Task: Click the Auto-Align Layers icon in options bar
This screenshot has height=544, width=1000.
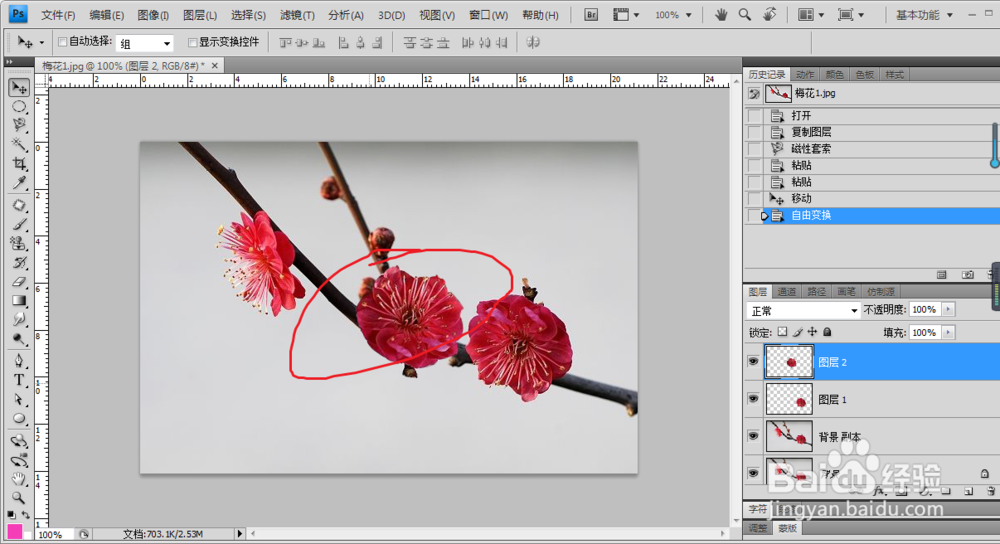Action: coord(533,42)
